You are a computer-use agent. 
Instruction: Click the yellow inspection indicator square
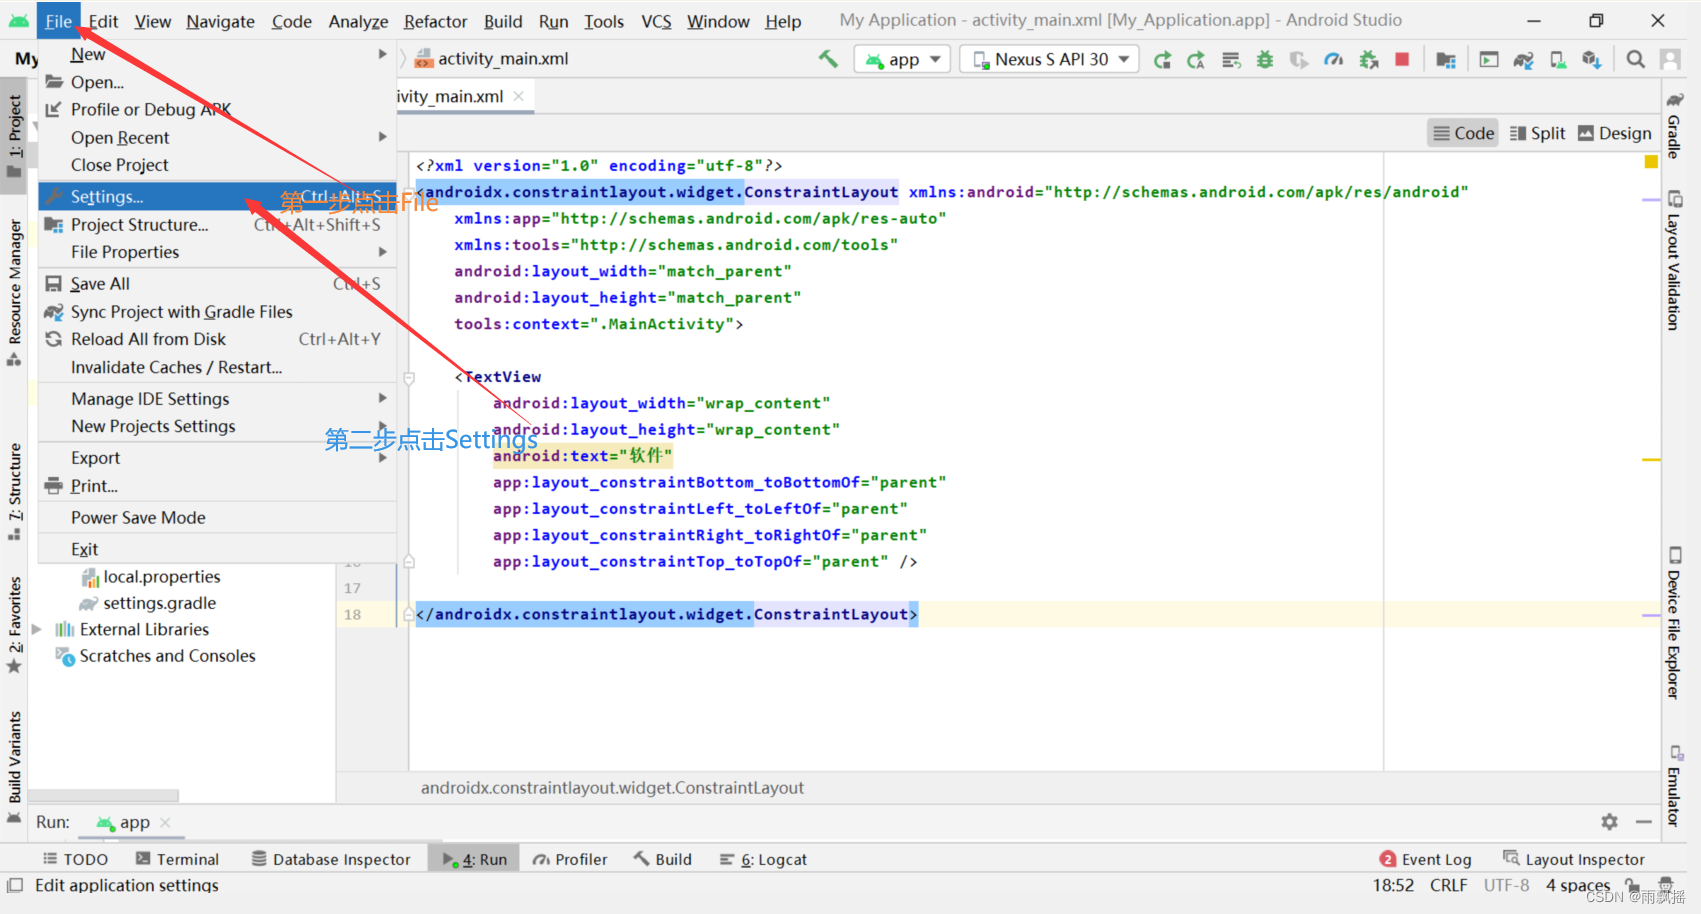(1651, 162)
